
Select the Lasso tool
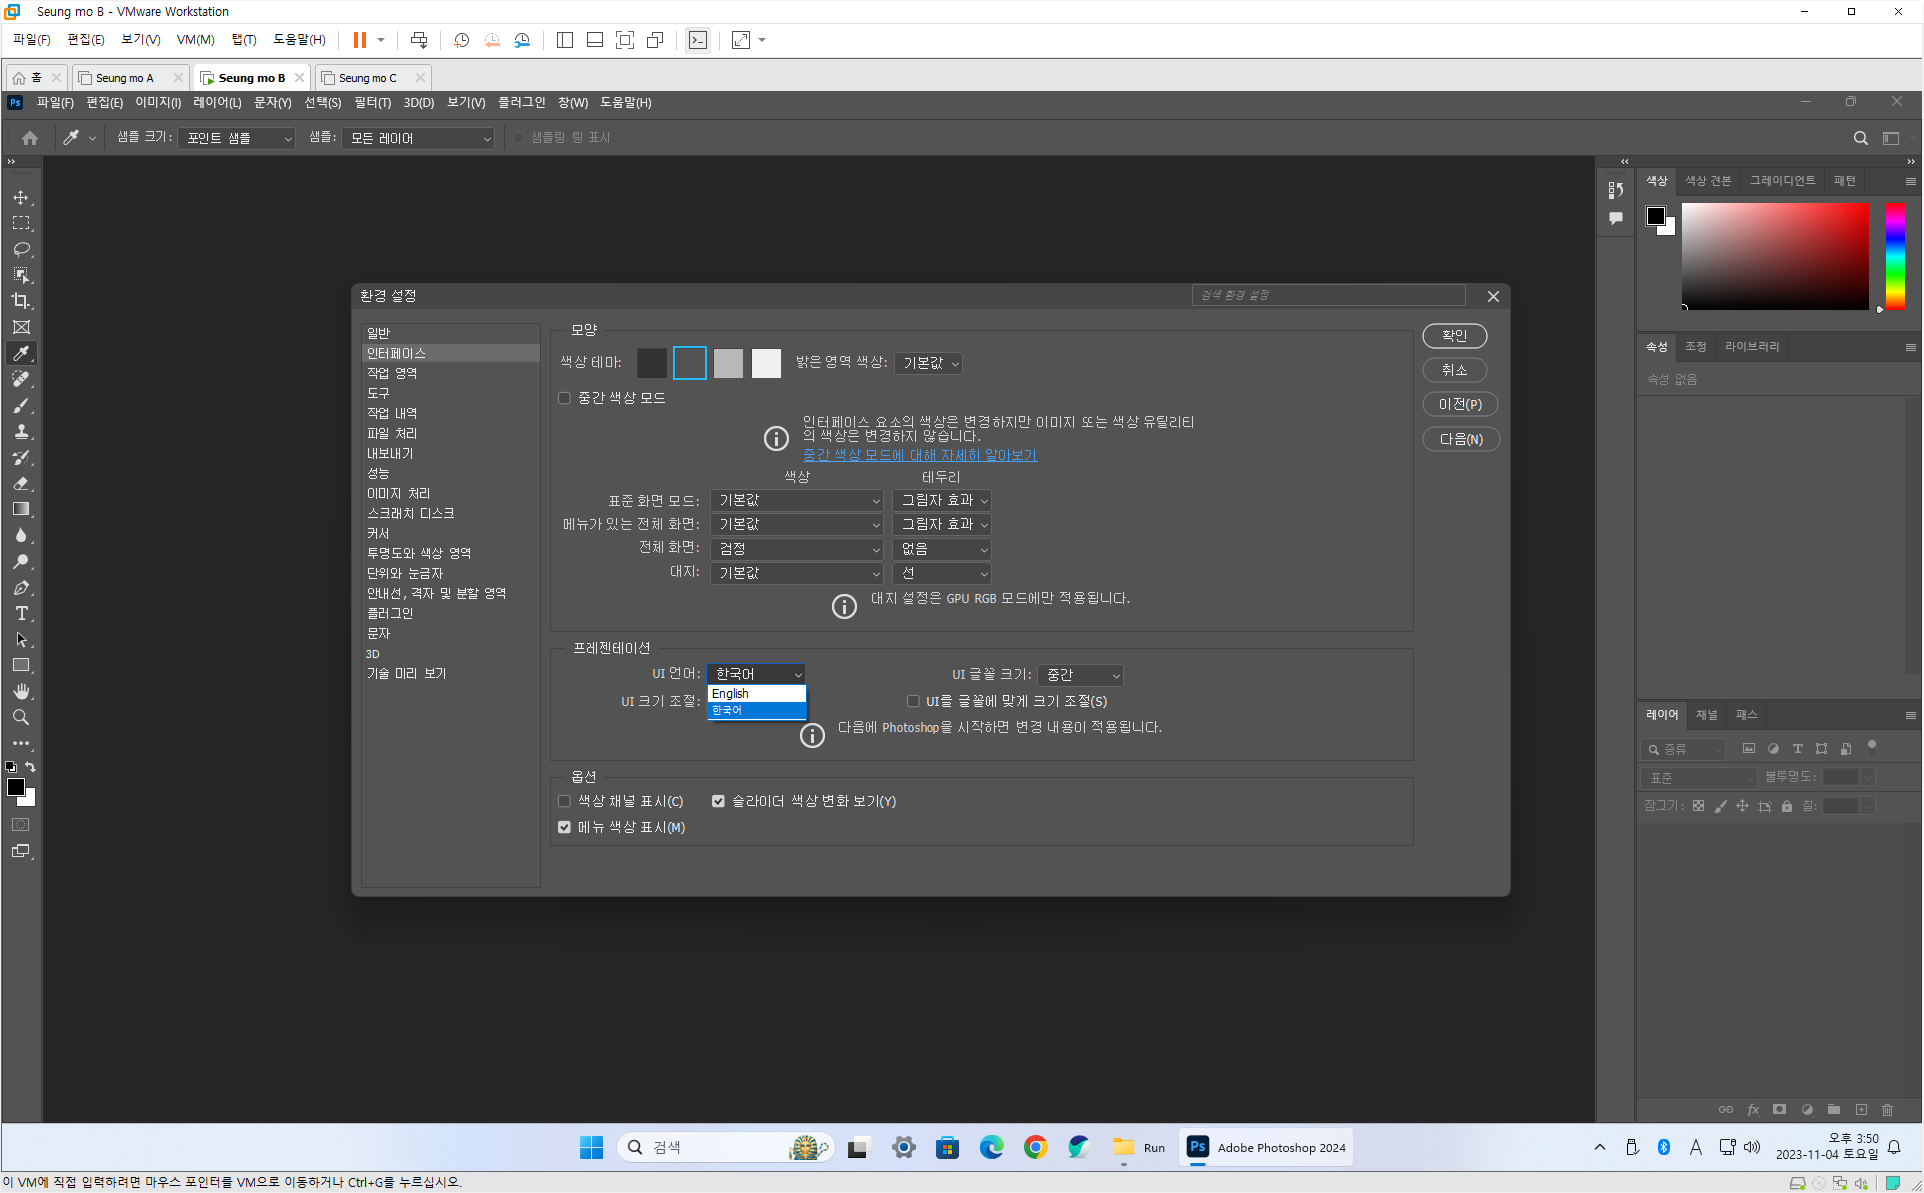[x=21, y=249]
